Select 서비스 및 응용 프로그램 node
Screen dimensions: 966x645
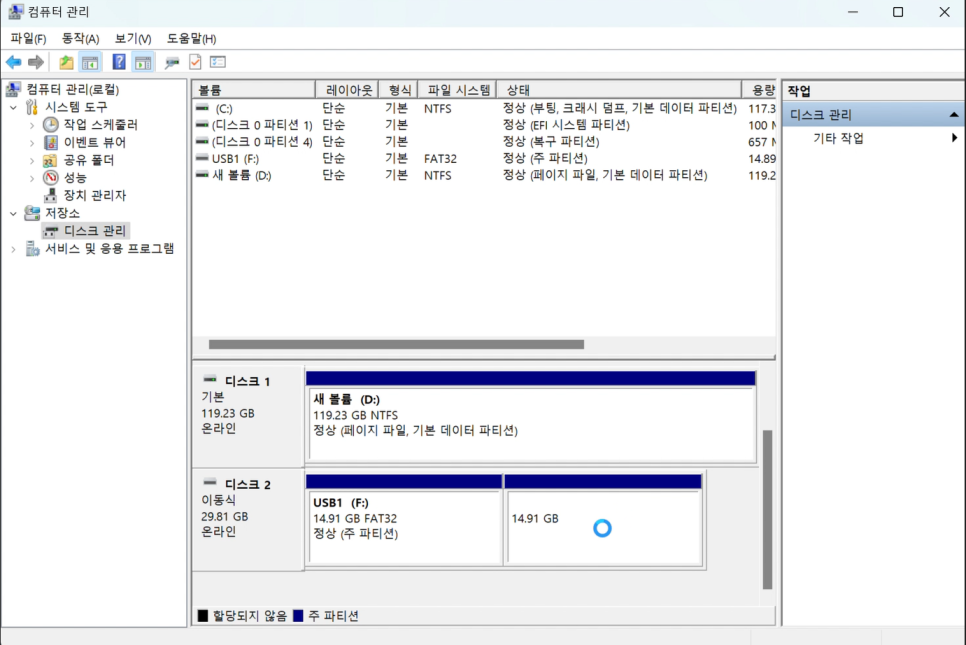pos(110,249)
